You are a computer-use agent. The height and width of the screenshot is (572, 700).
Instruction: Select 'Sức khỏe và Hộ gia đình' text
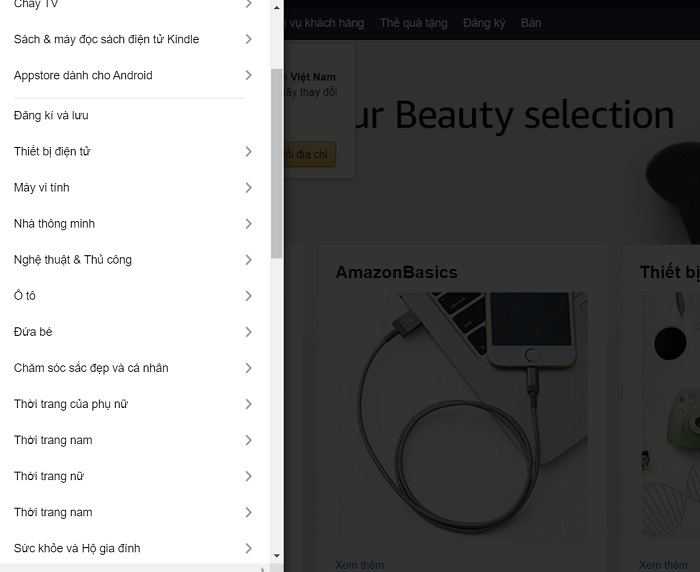pos(77,548)
